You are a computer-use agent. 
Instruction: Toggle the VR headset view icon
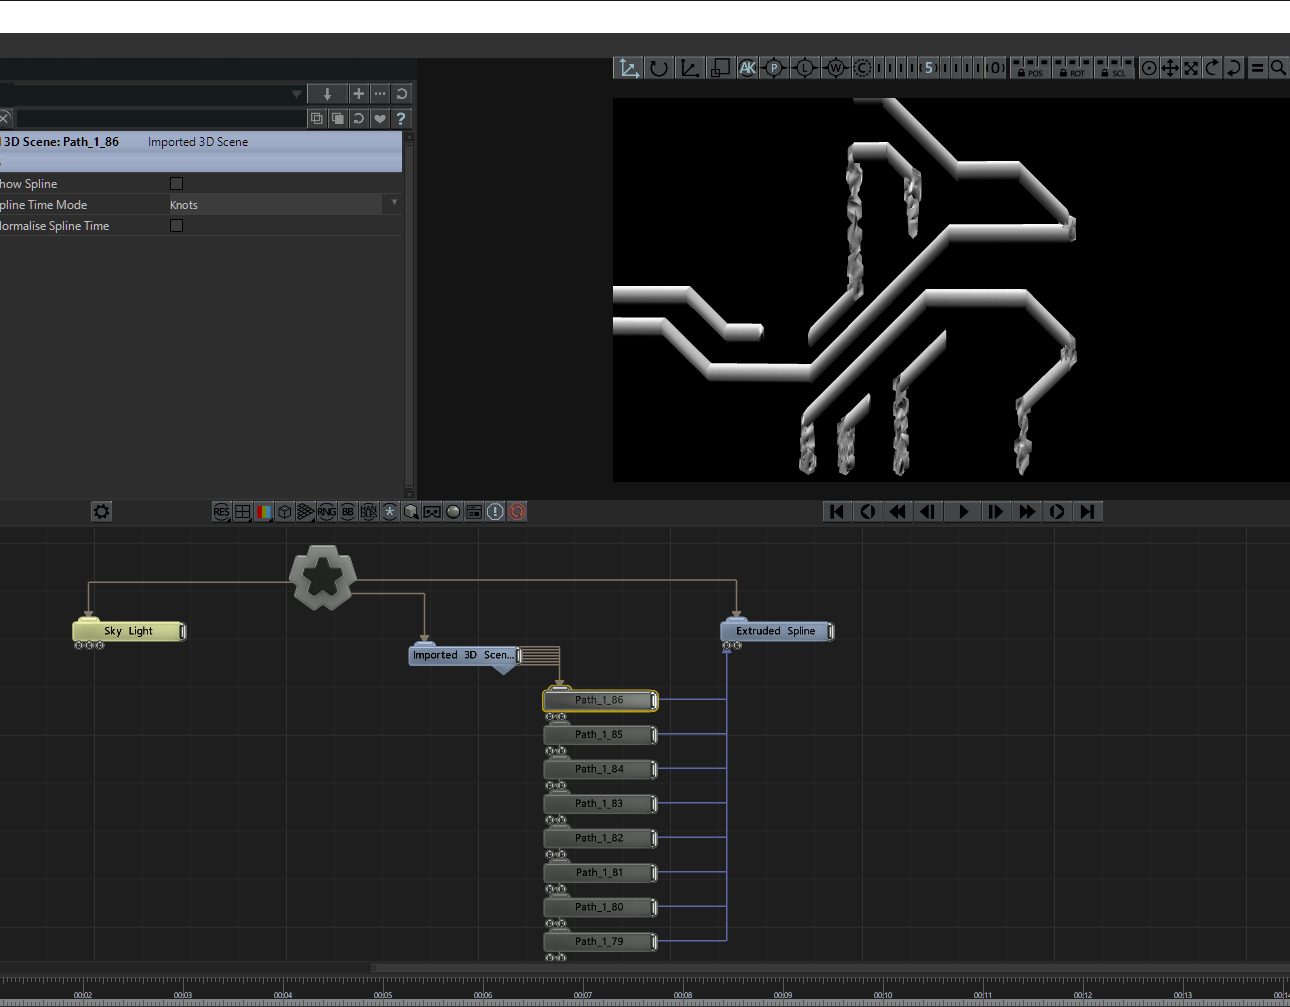432,512
